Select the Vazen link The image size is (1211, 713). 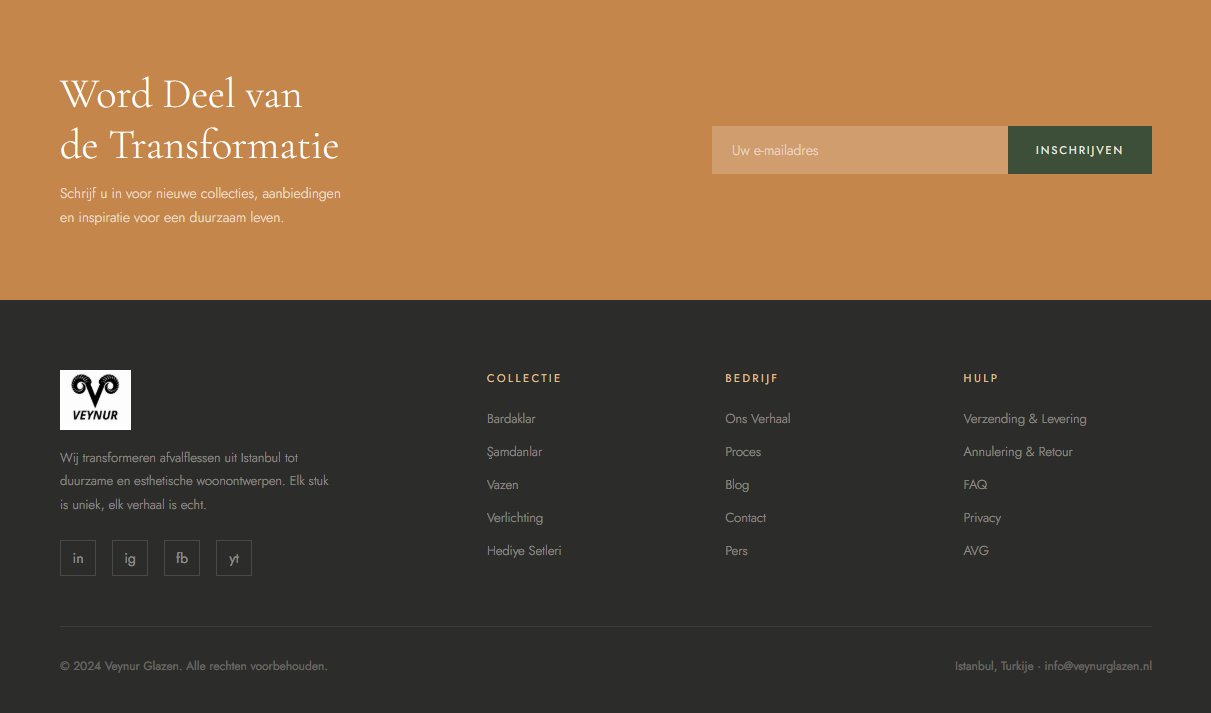point(502,485)
